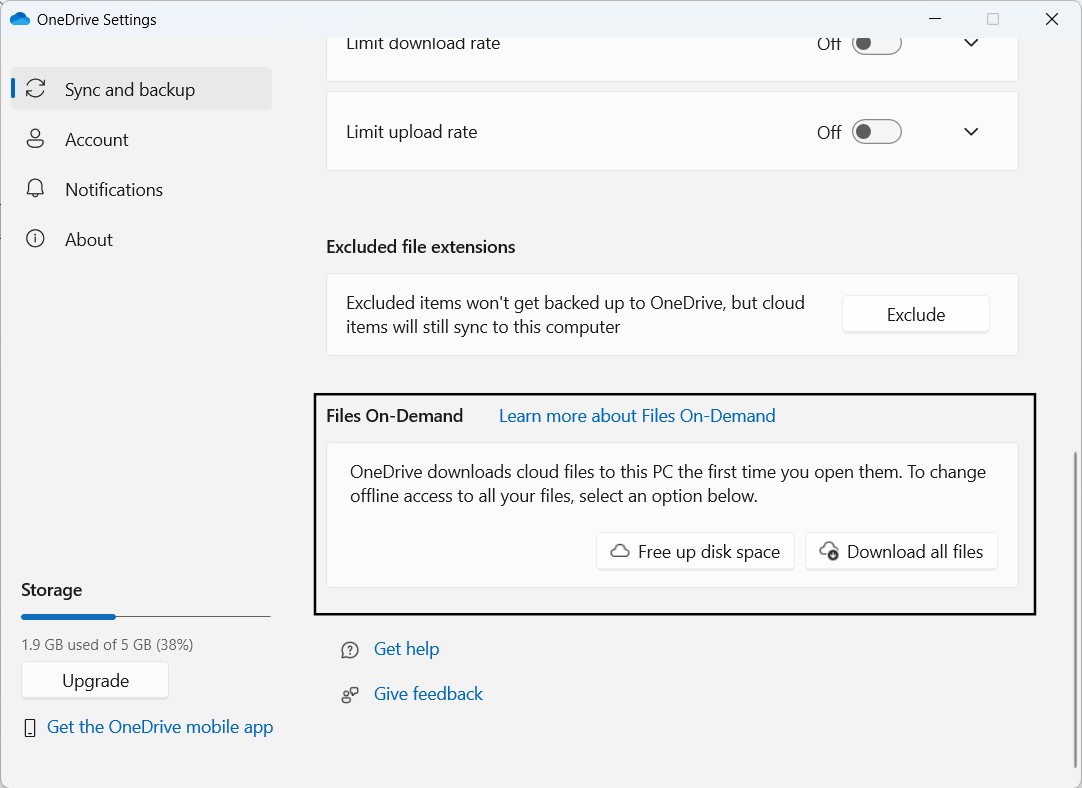Click the person icon beside Account
Screen dimensions: 1082x788
coord(35,139)
